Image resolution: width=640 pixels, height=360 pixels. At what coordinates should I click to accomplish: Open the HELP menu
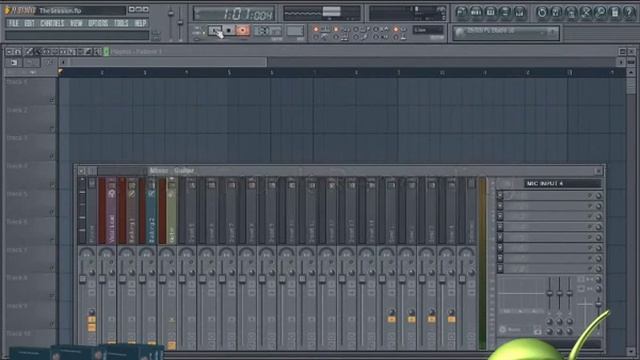tap(140, 23)
